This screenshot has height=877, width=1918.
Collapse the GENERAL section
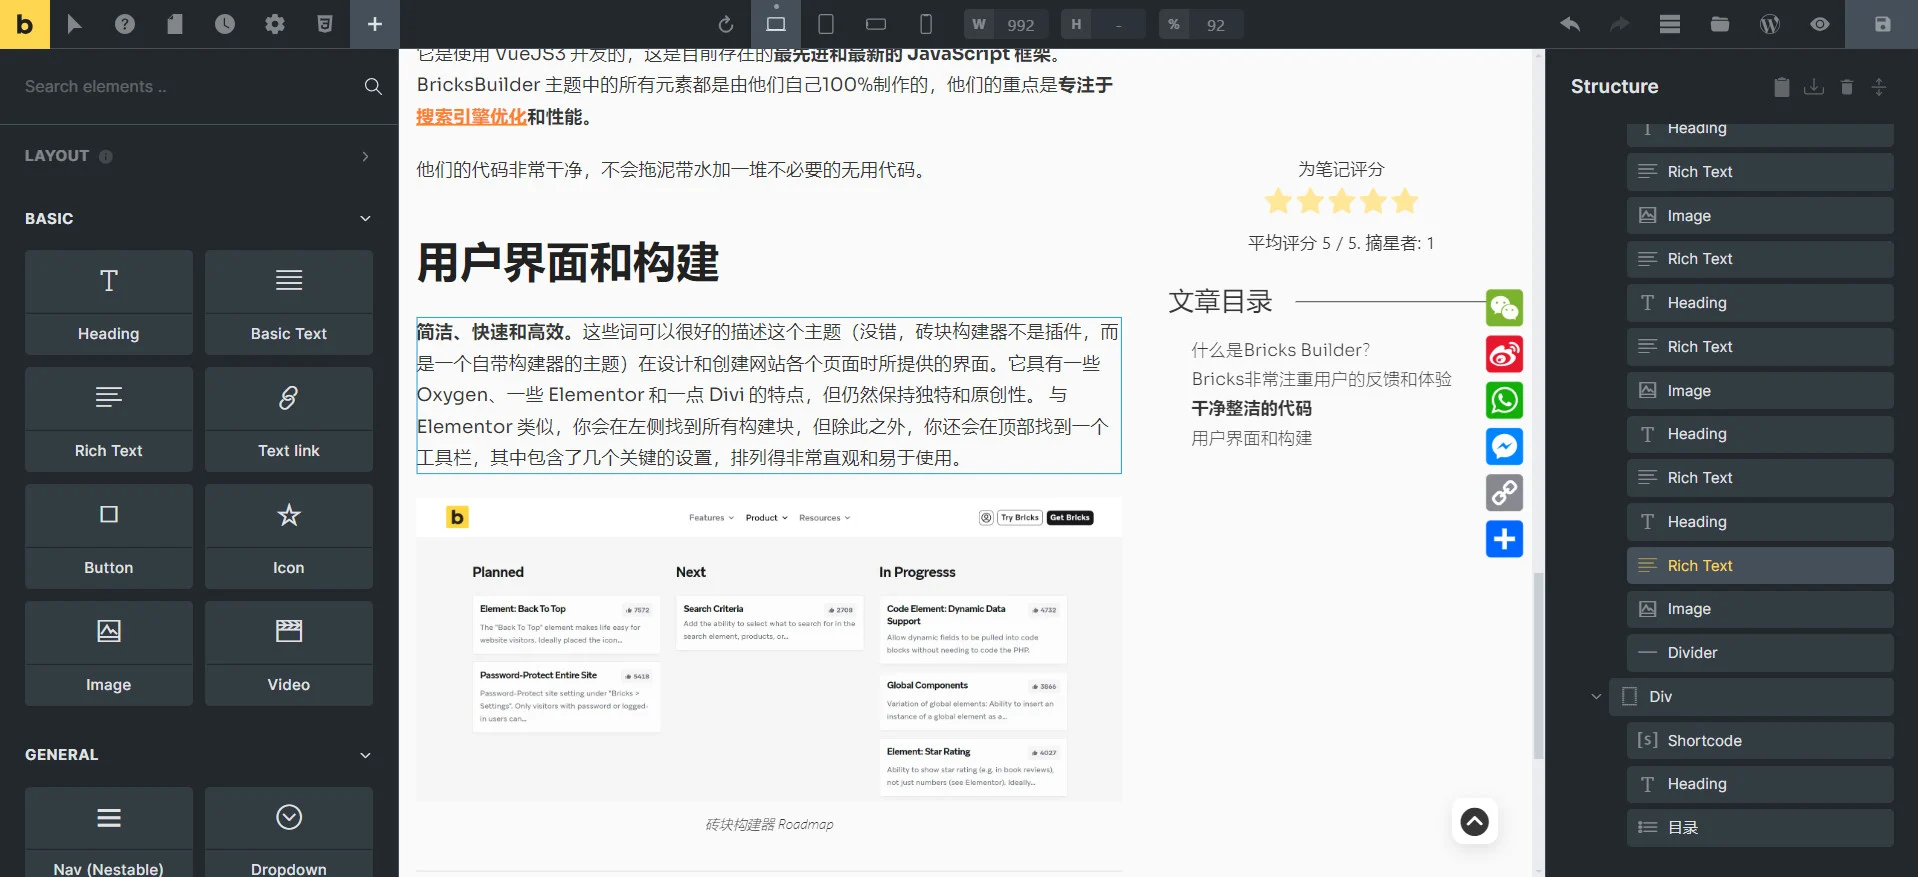point(198,755)
